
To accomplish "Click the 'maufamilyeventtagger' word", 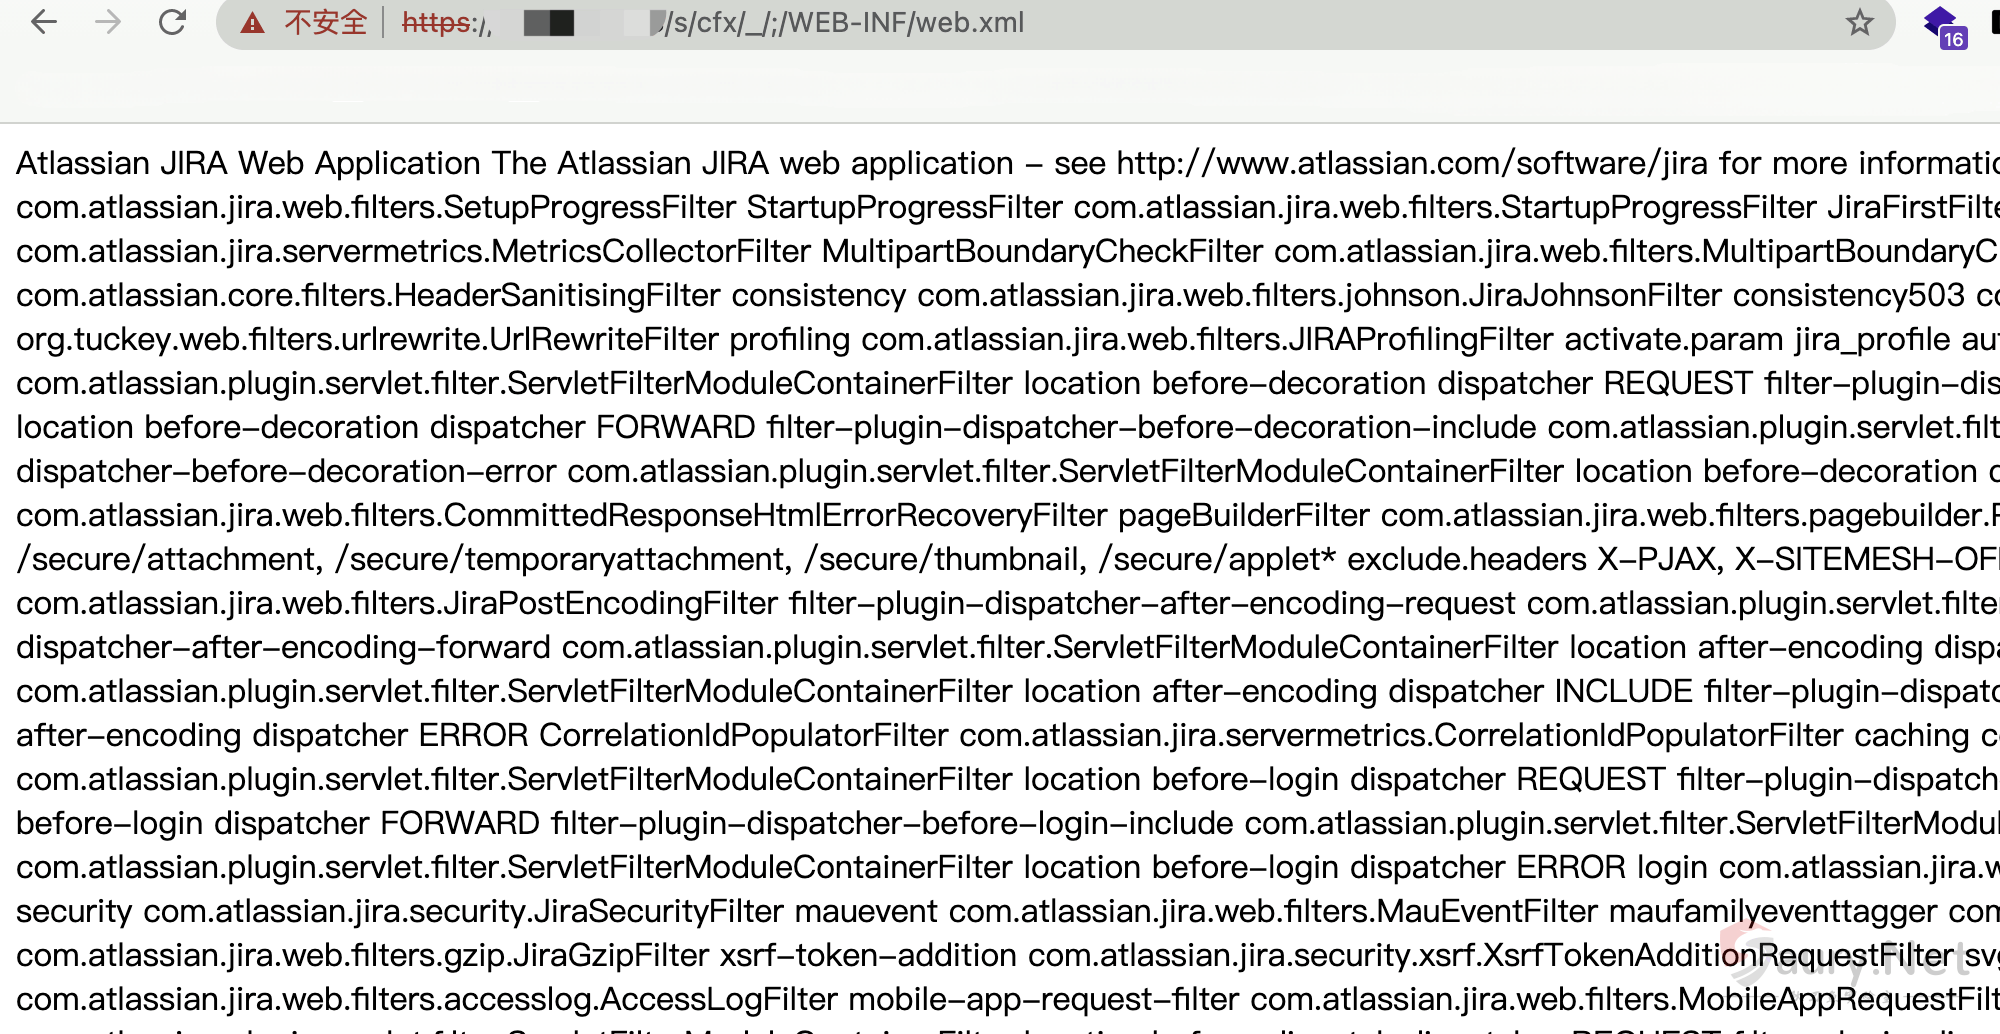I will 1773,911.
